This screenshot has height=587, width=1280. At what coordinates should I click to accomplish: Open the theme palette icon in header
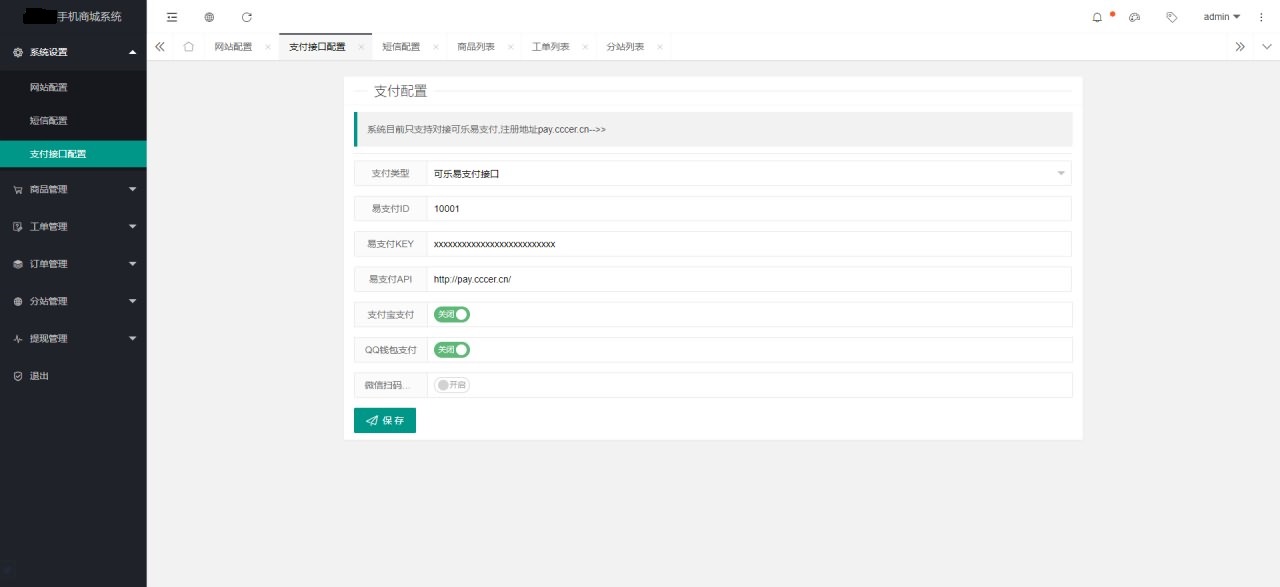(1135, 17)
